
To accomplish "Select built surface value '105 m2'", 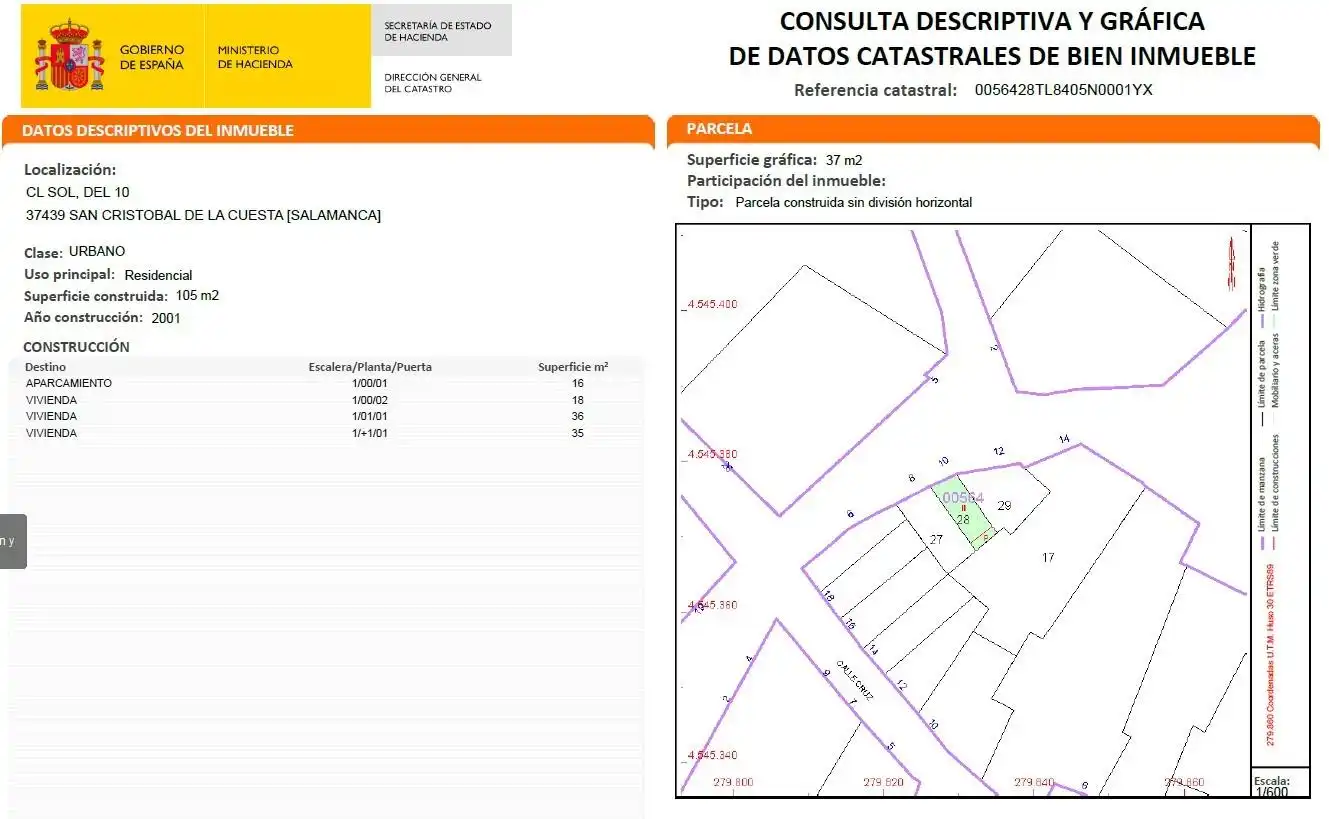I will [197, 296].
